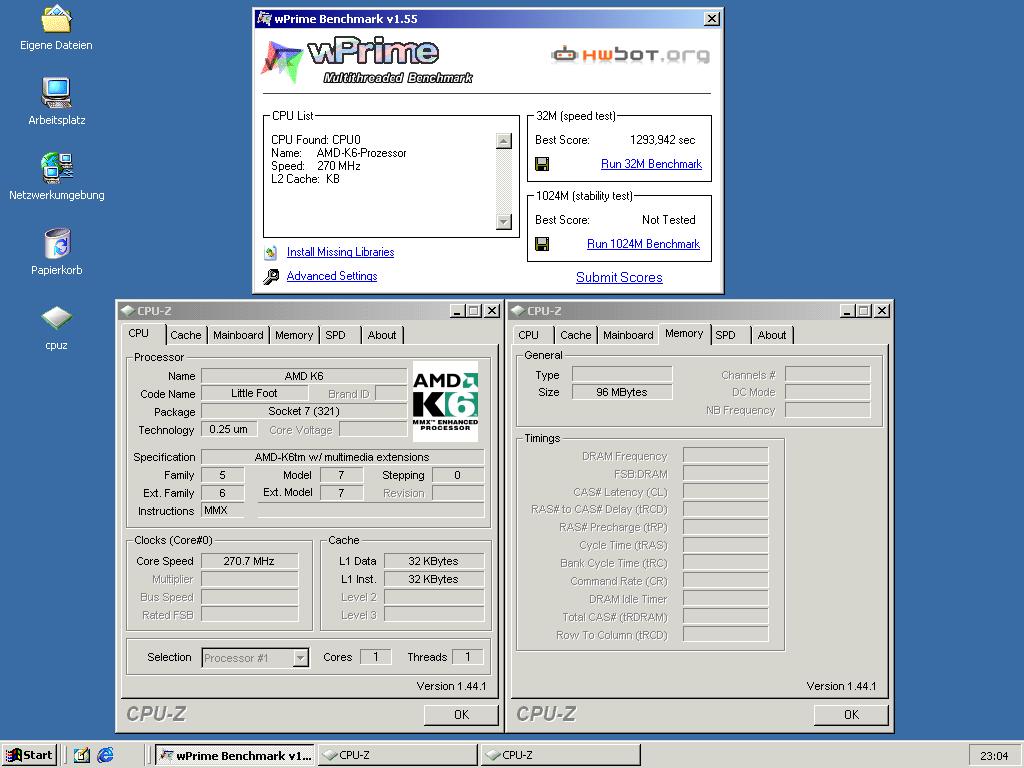1024x768 pixels.
Task: Run the 1024M Benchmark
Action: tap(643, 244)
